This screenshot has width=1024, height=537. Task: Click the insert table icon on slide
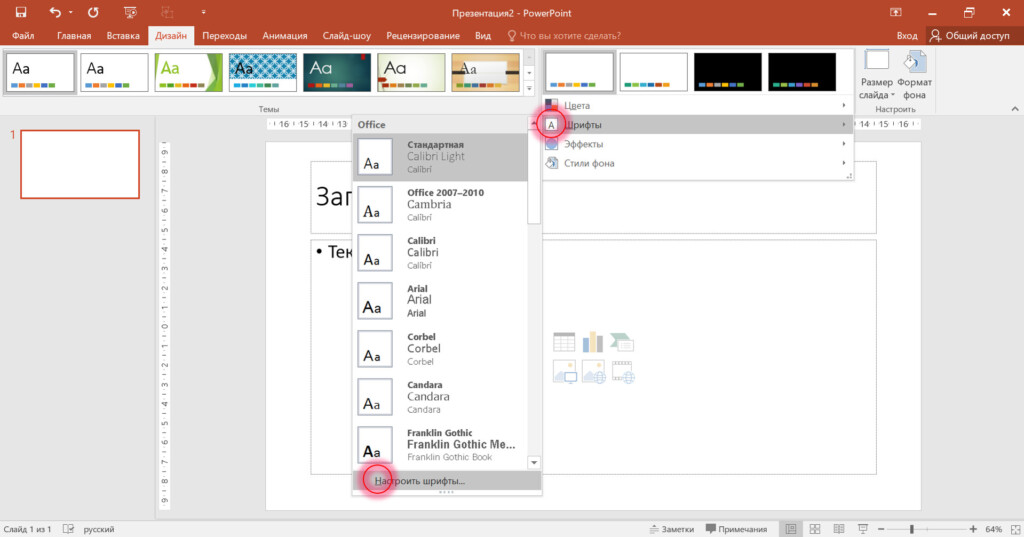[x=564, y=342]
